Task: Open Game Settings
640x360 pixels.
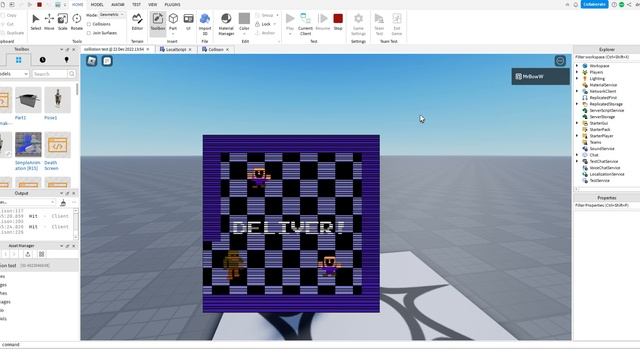Action: pos(358,24)
